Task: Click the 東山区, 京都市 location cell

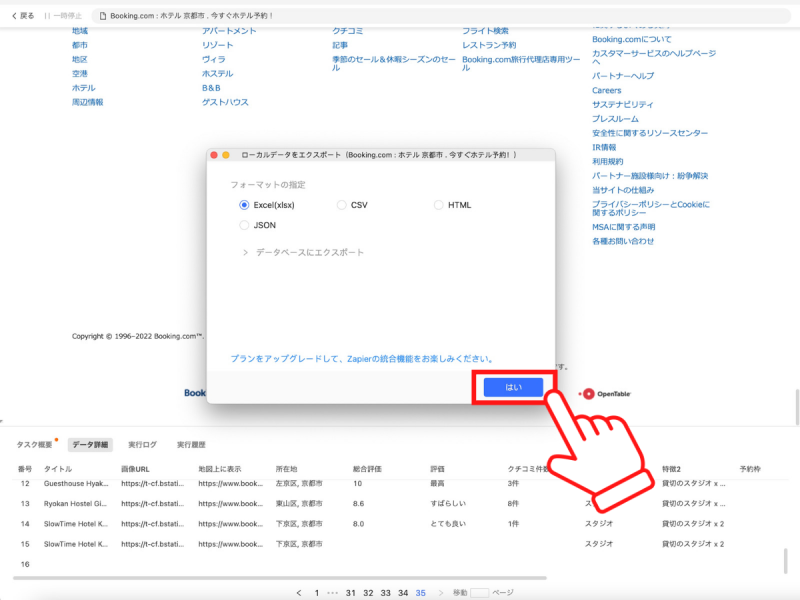Action: pyautogui.click(x=299, y=504)
